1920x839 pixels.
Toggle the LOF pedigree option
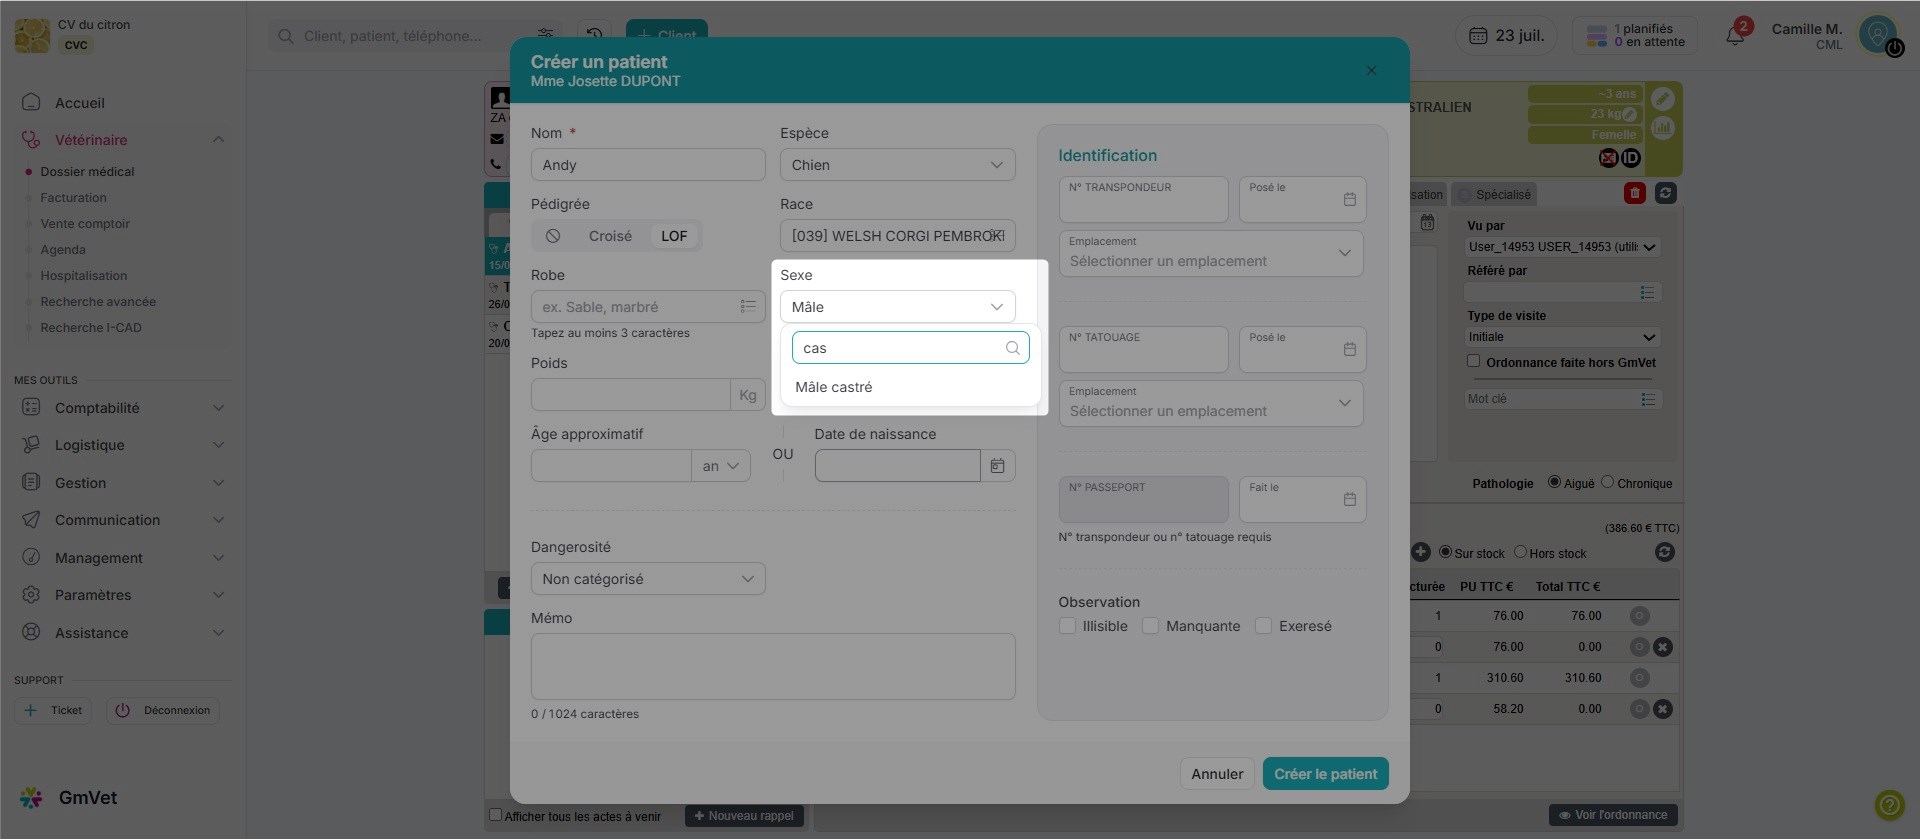pos(674,236)
